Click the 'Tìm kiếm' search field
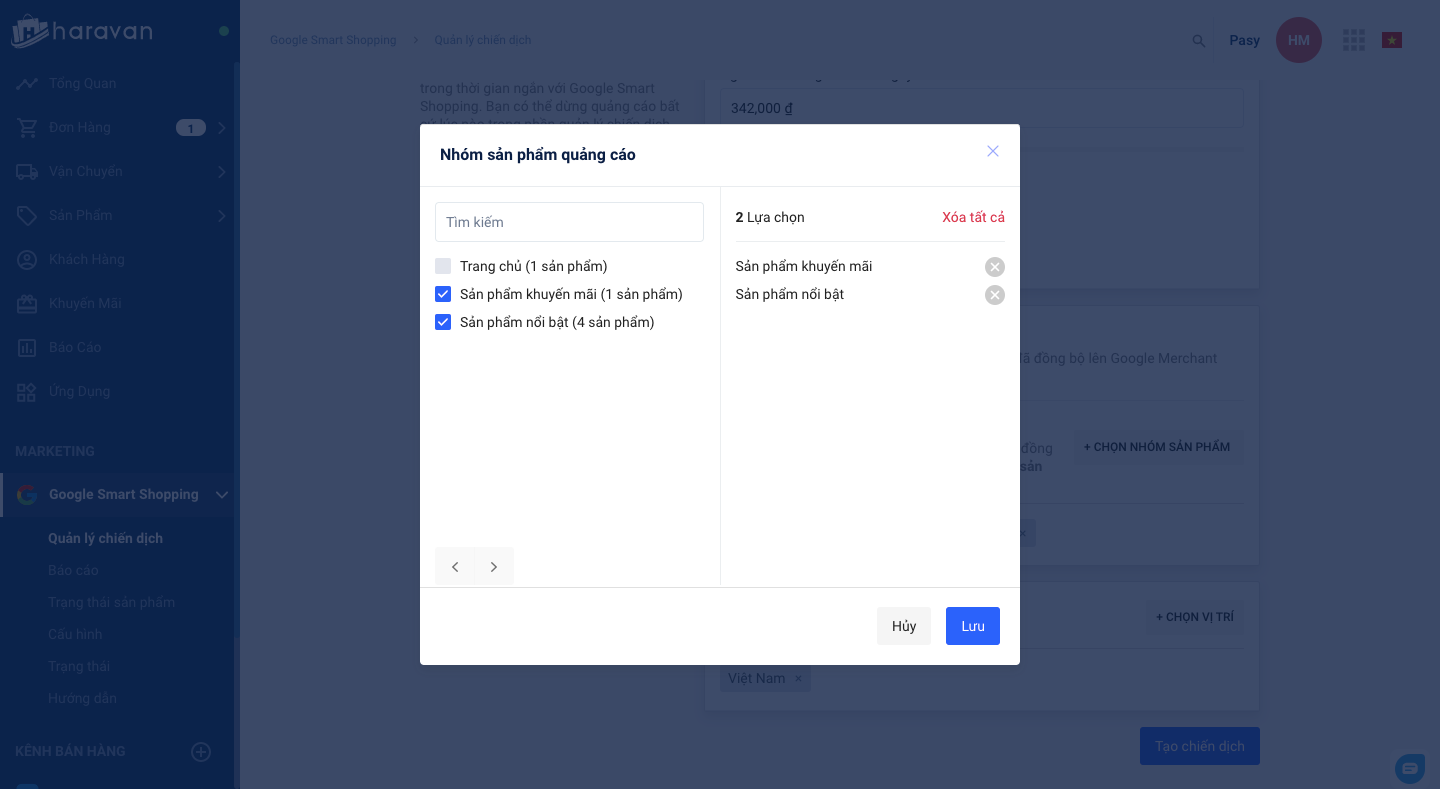The width and height of the screenshot is (1440, 789). [x=569, y=222]
